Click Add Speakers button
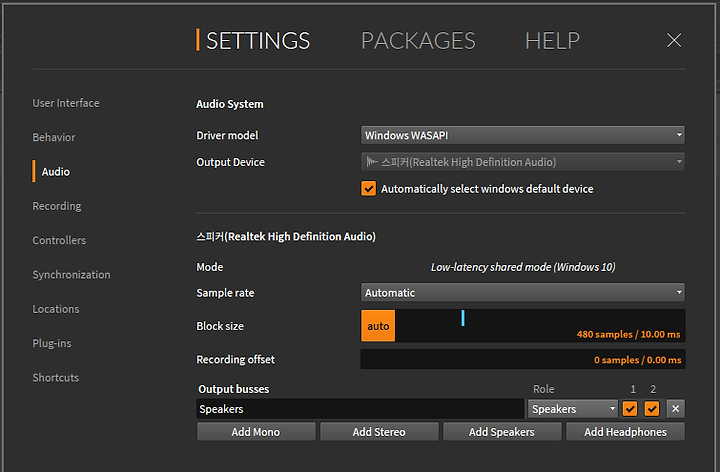The width and height of the screenshot is (720, 472). [501, 432]
